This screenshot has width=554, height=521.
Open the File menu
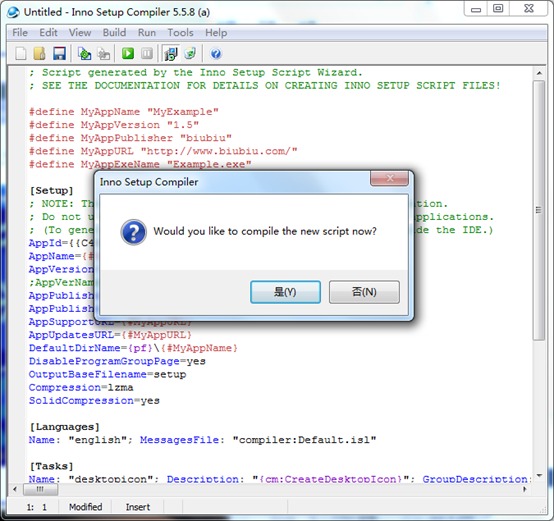pyautogui.click(x=20, y=33)
